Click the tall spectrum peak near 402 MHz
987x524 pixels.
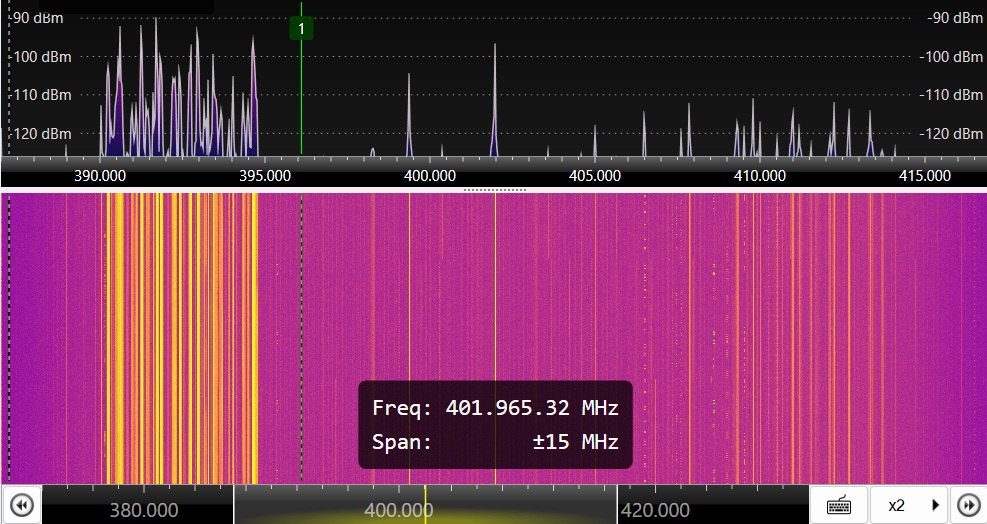click(x=495, y=100)
